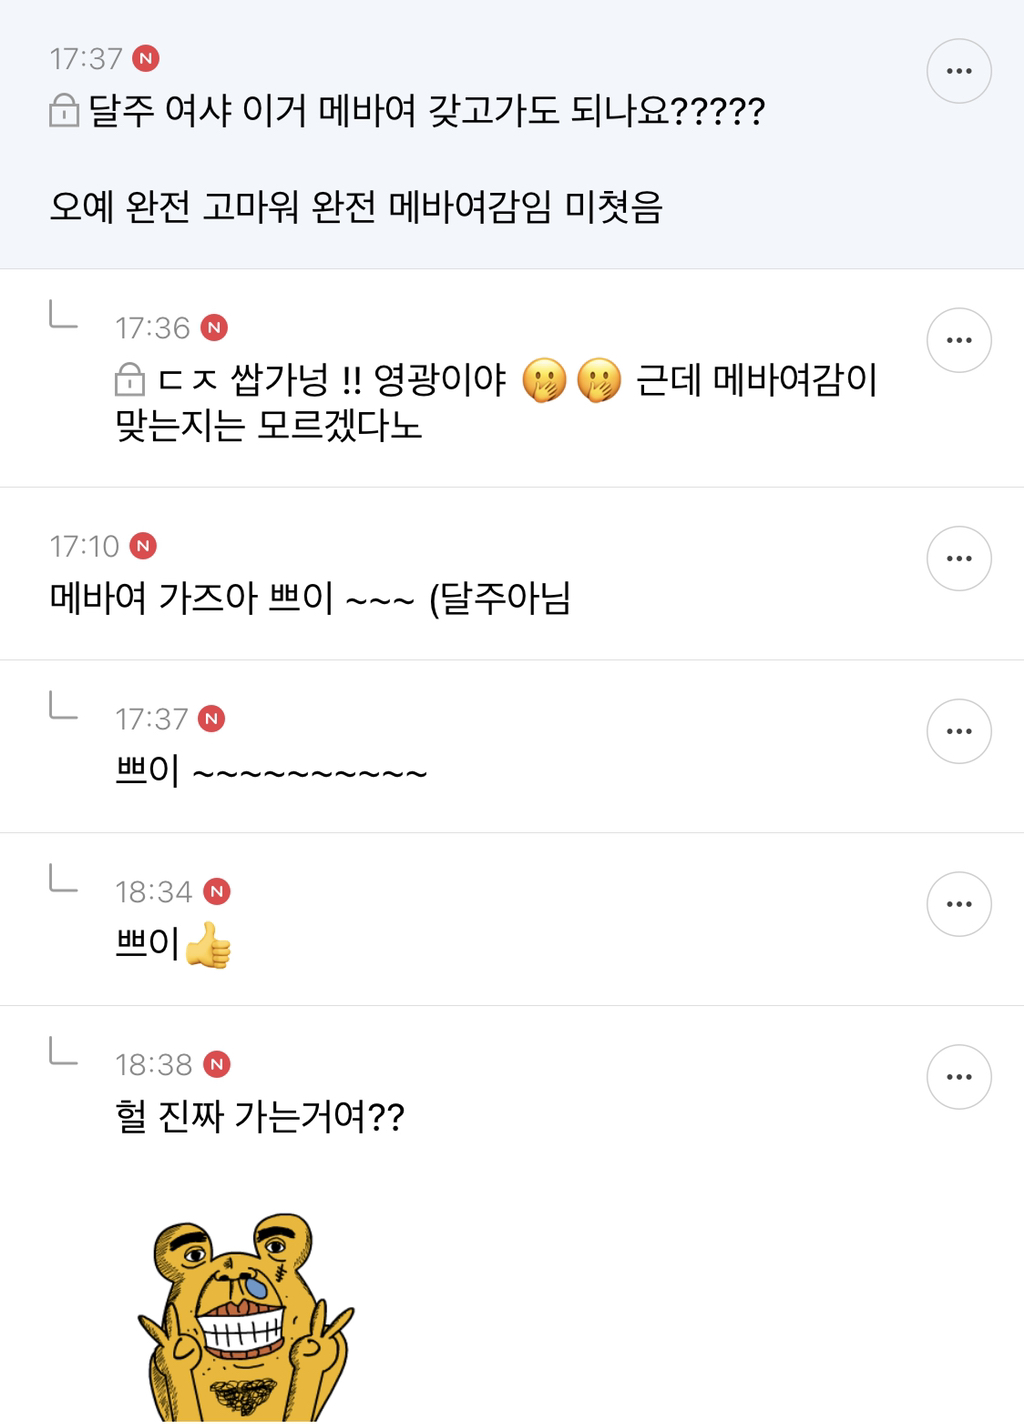Tap the three-dot menu on 메바여 가즈아 comment
This screenshot has height=1428, width=1024.
958,558
